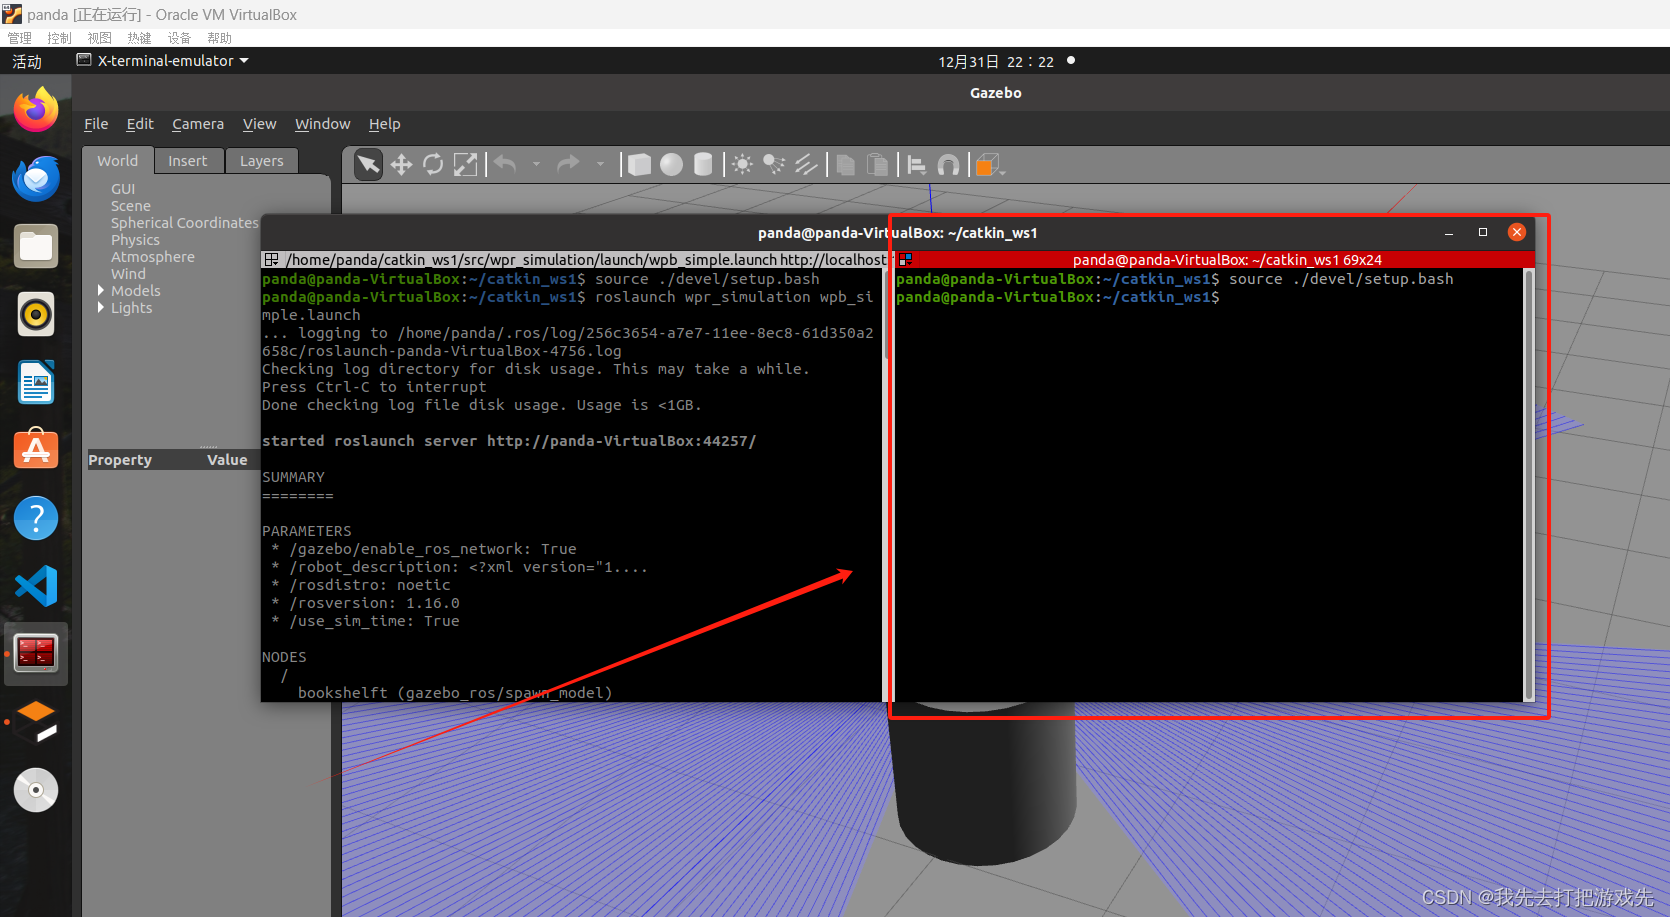Open LibreOffice Writer from the dock
Viewport: 1670px width, 917px height.
point(36,382)
